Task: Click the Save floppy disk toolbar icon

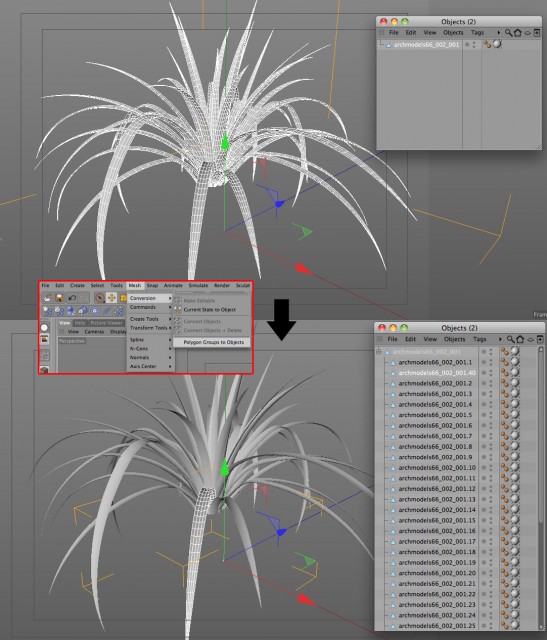Action: (x=59, y=298)
